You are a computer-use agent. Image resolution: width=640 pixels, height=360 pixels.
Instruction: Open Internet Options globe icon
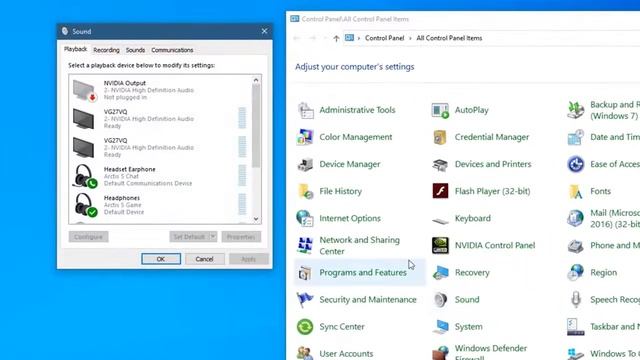[305, 218]
